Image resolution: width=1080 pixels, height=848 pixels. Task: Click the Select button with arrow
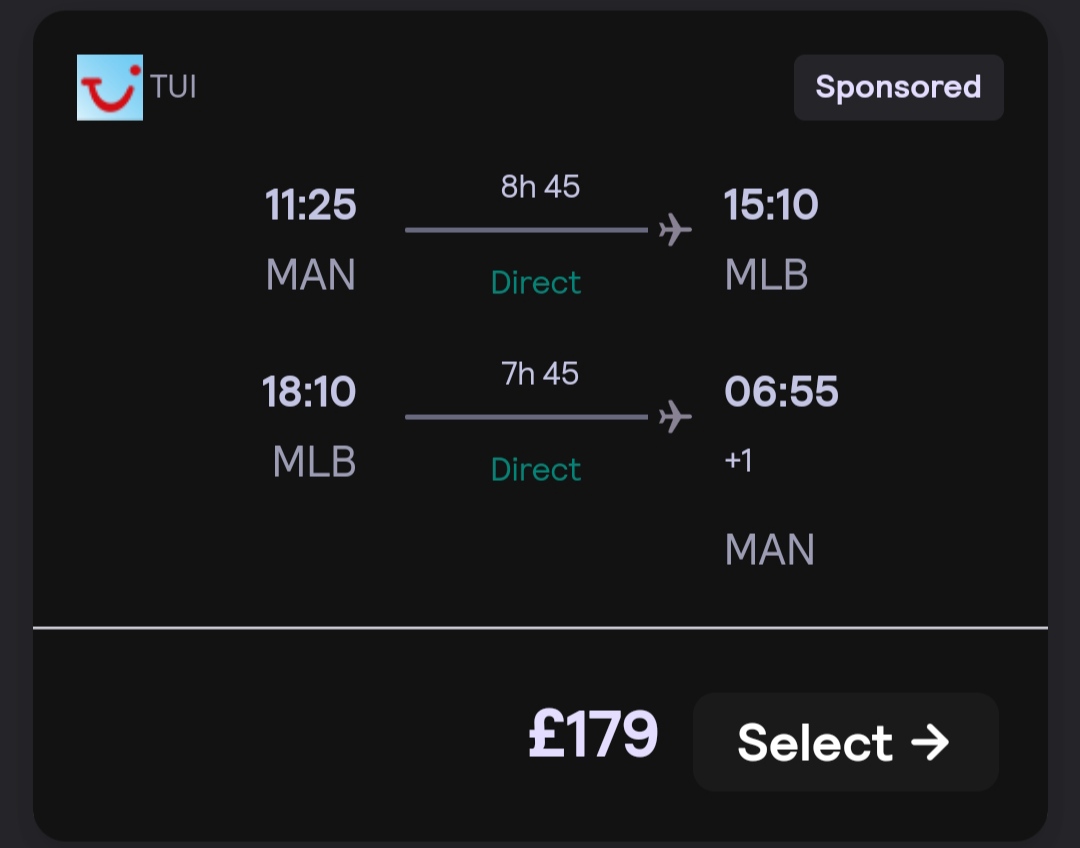pos(846,742)
